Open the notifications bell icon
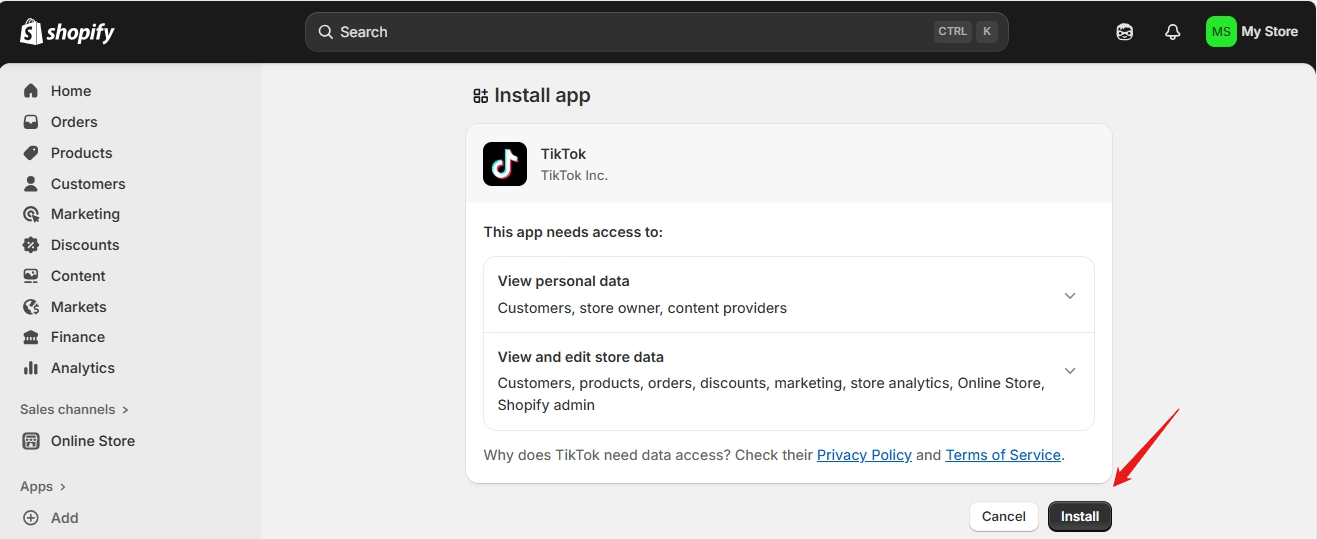Image resolution: width=1317 pixels, height=539 pixels. [1173, 32]
